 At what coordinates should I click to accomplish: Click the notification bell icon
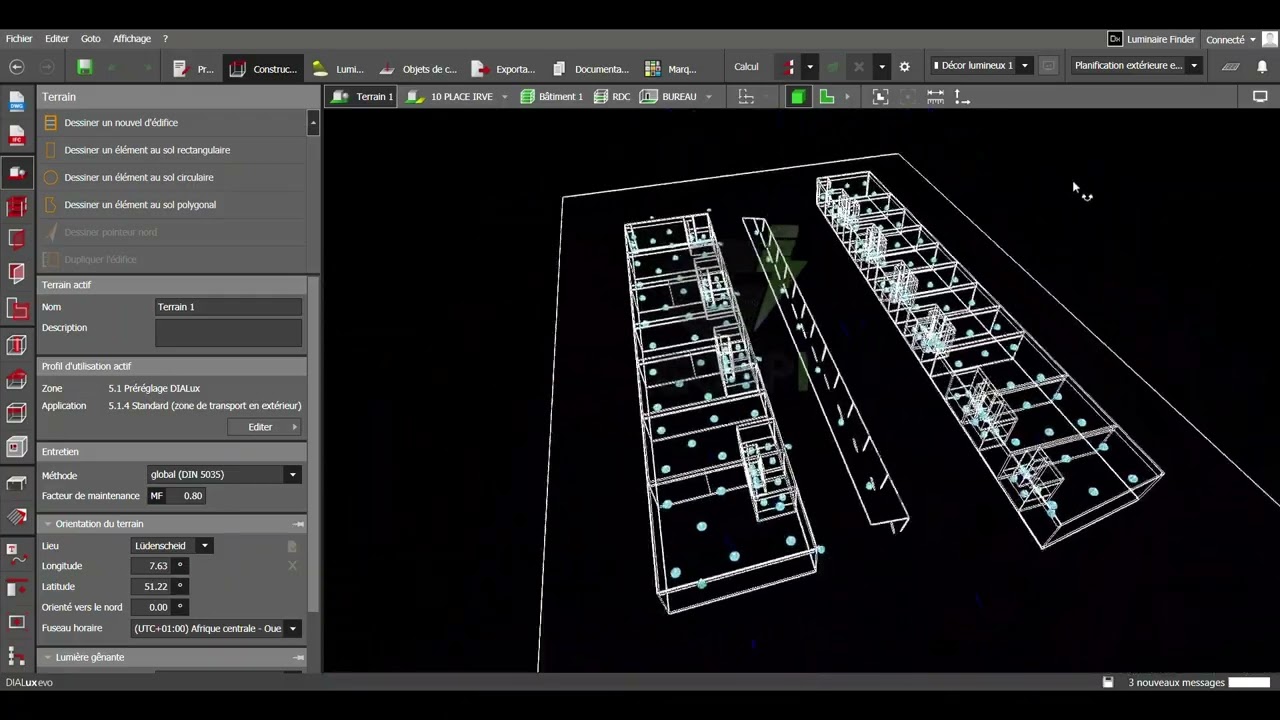click(x=1262, y=67)
